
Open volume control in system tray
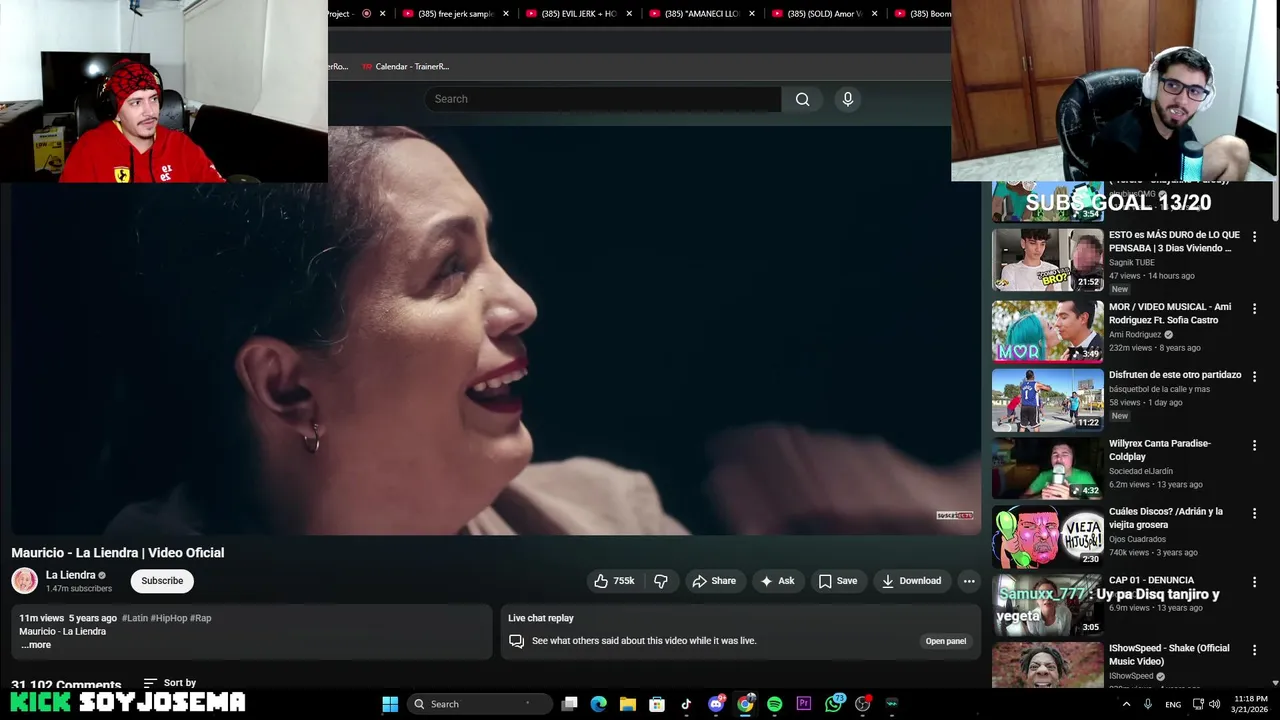(x=1215, y=704)
